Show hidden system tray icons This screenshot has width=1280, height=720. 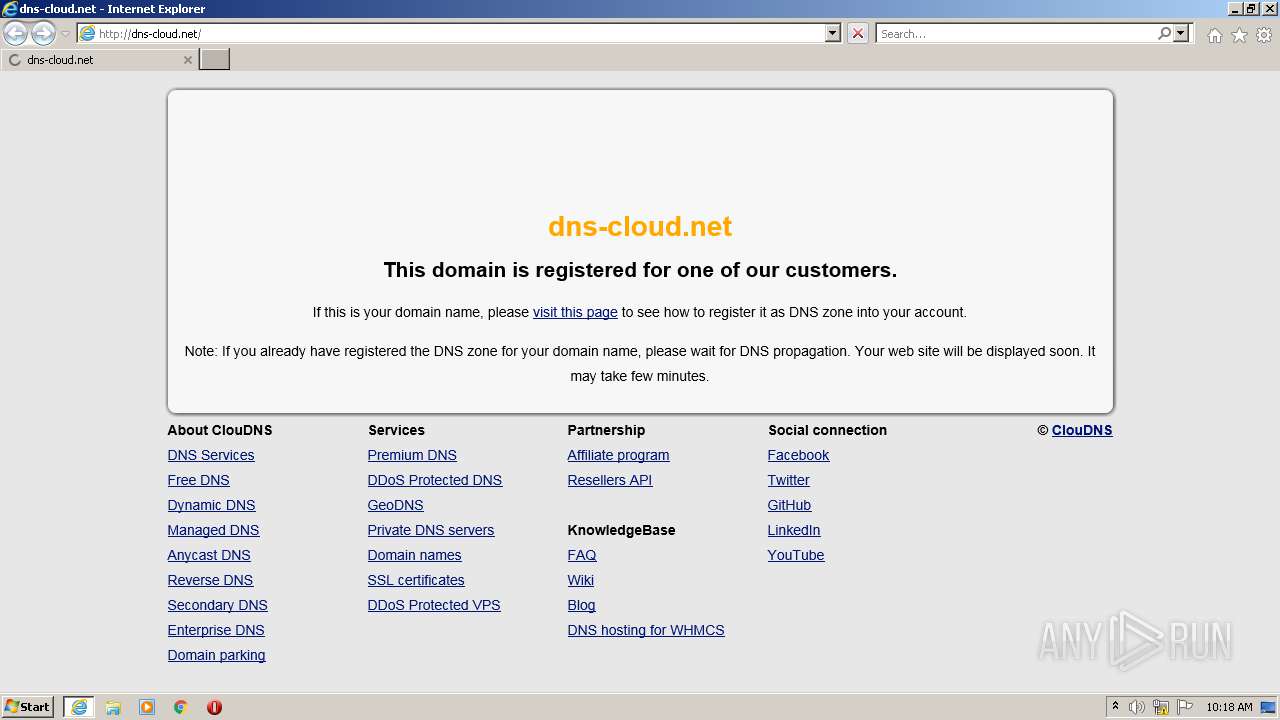(1115, 707)
